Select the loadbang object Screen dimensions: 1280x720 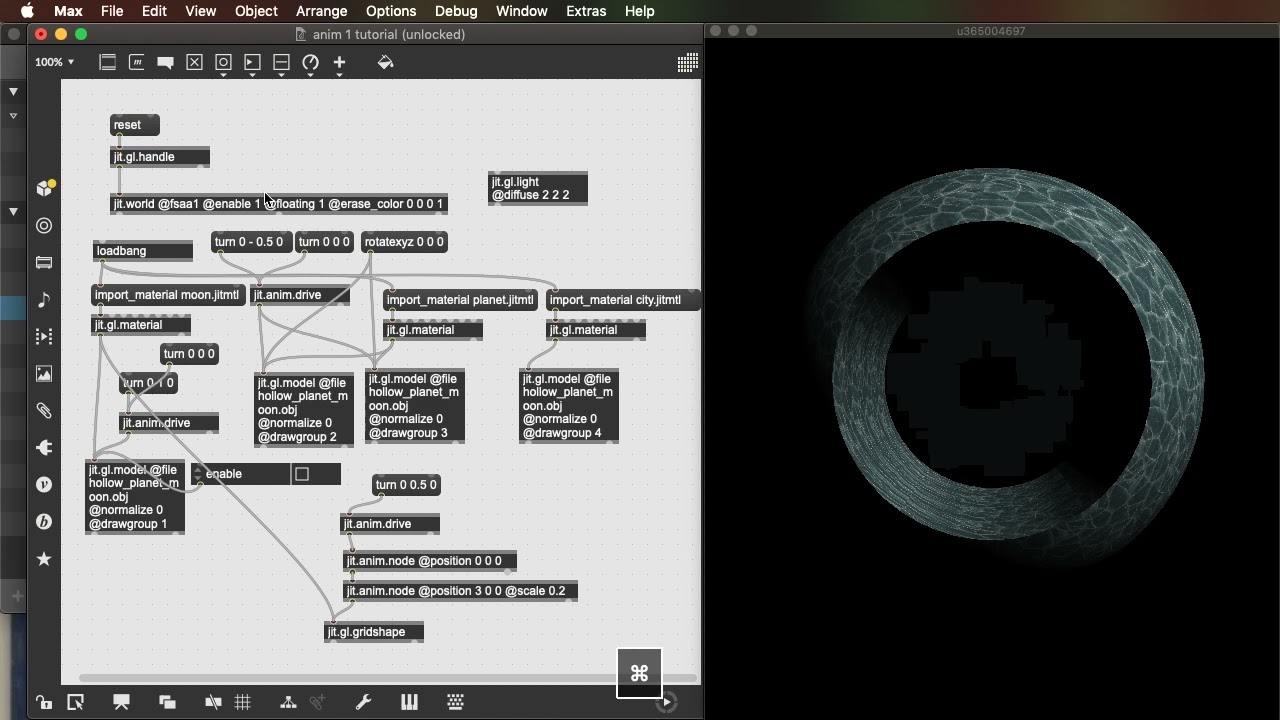(x=143, y=251)
